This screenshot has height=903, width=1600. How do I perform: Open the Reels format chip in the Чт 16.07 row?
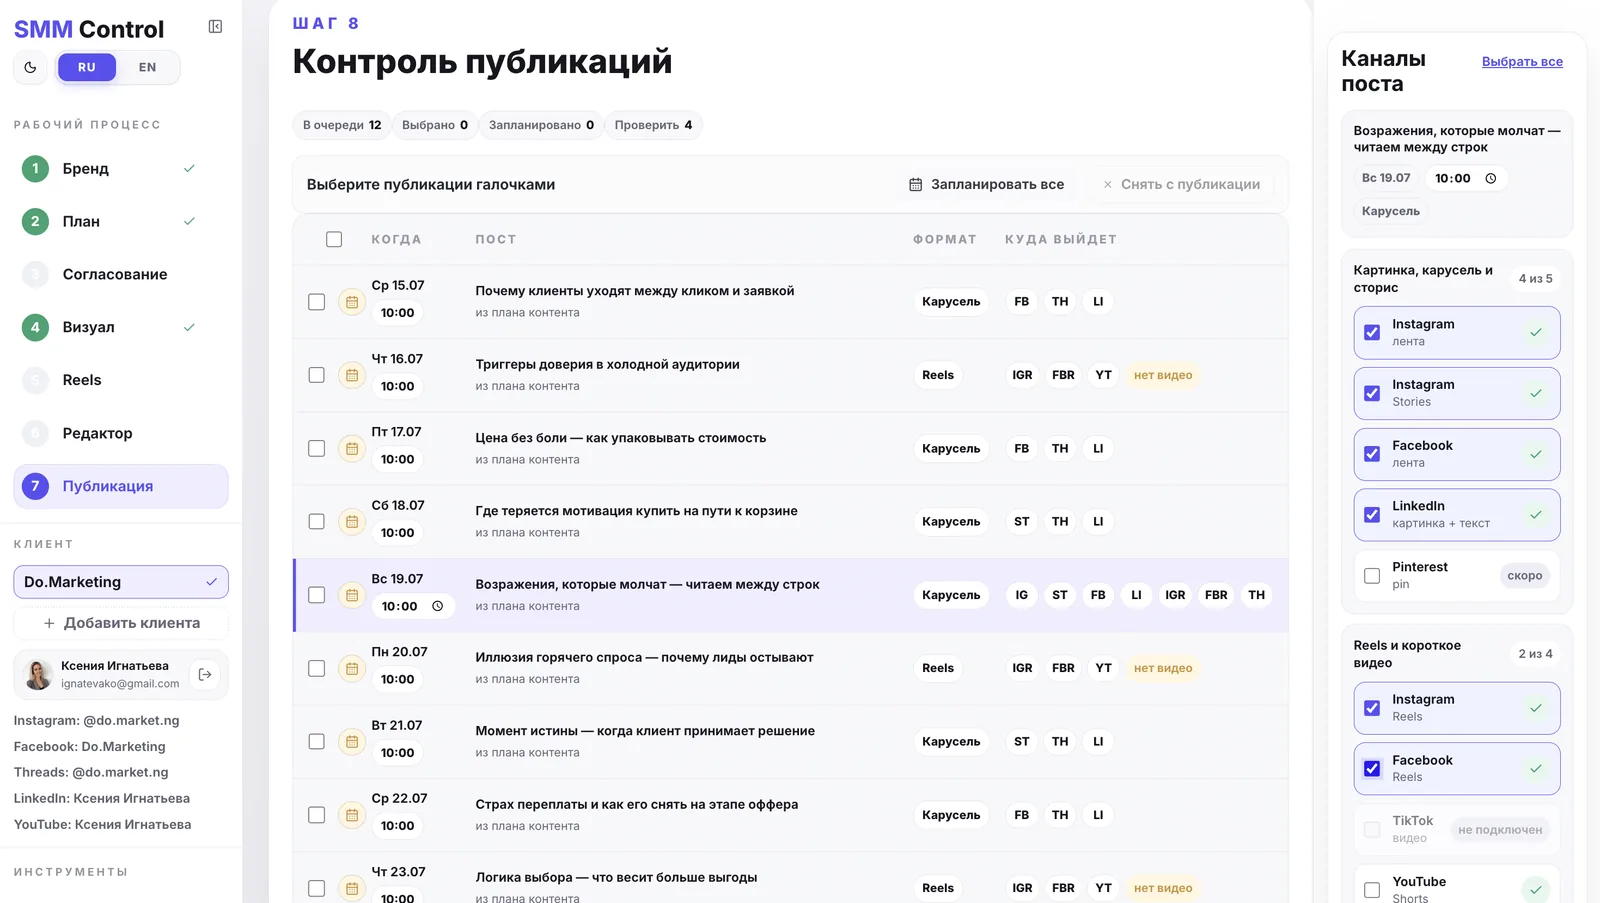938,375
